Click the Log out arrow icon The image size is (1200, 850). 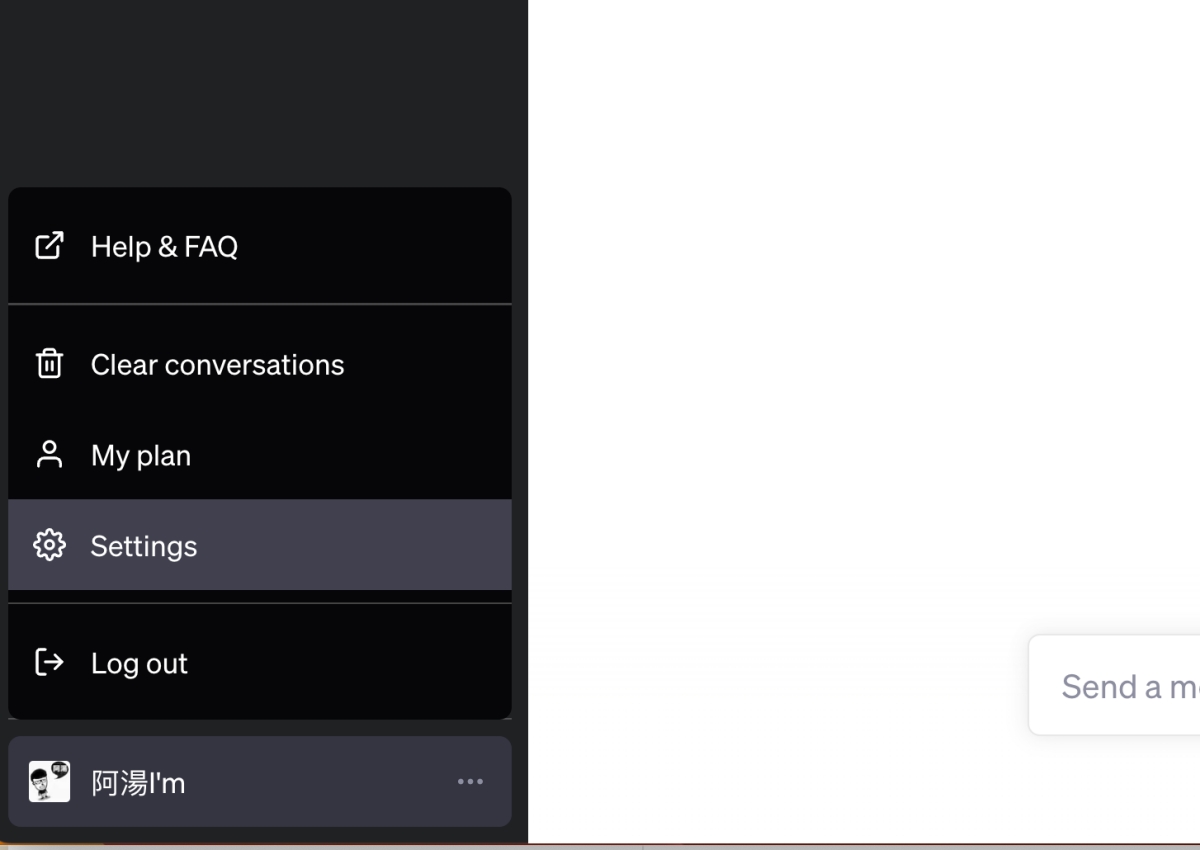coord(49,662)
